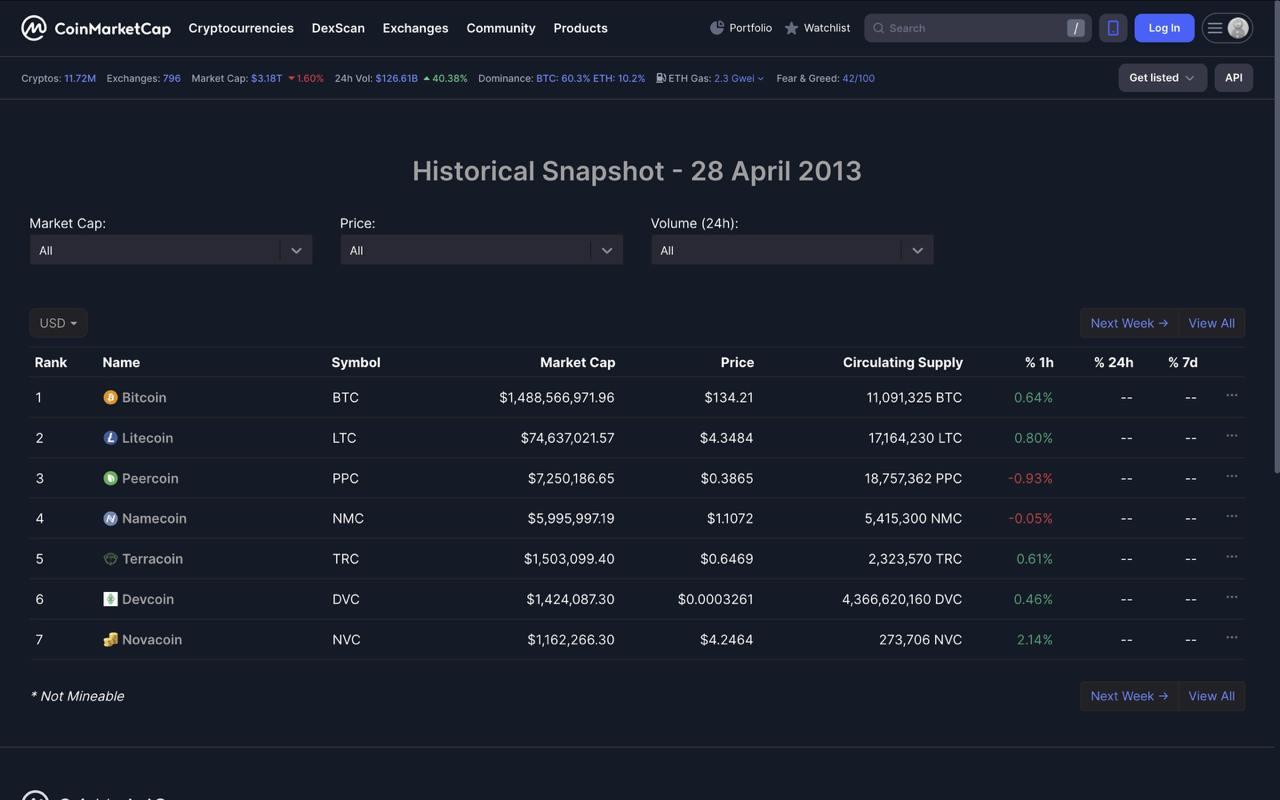The image size is (1280, 800).
Task: Click the Namecoin coin icon
Action: (x=111, y=518)
